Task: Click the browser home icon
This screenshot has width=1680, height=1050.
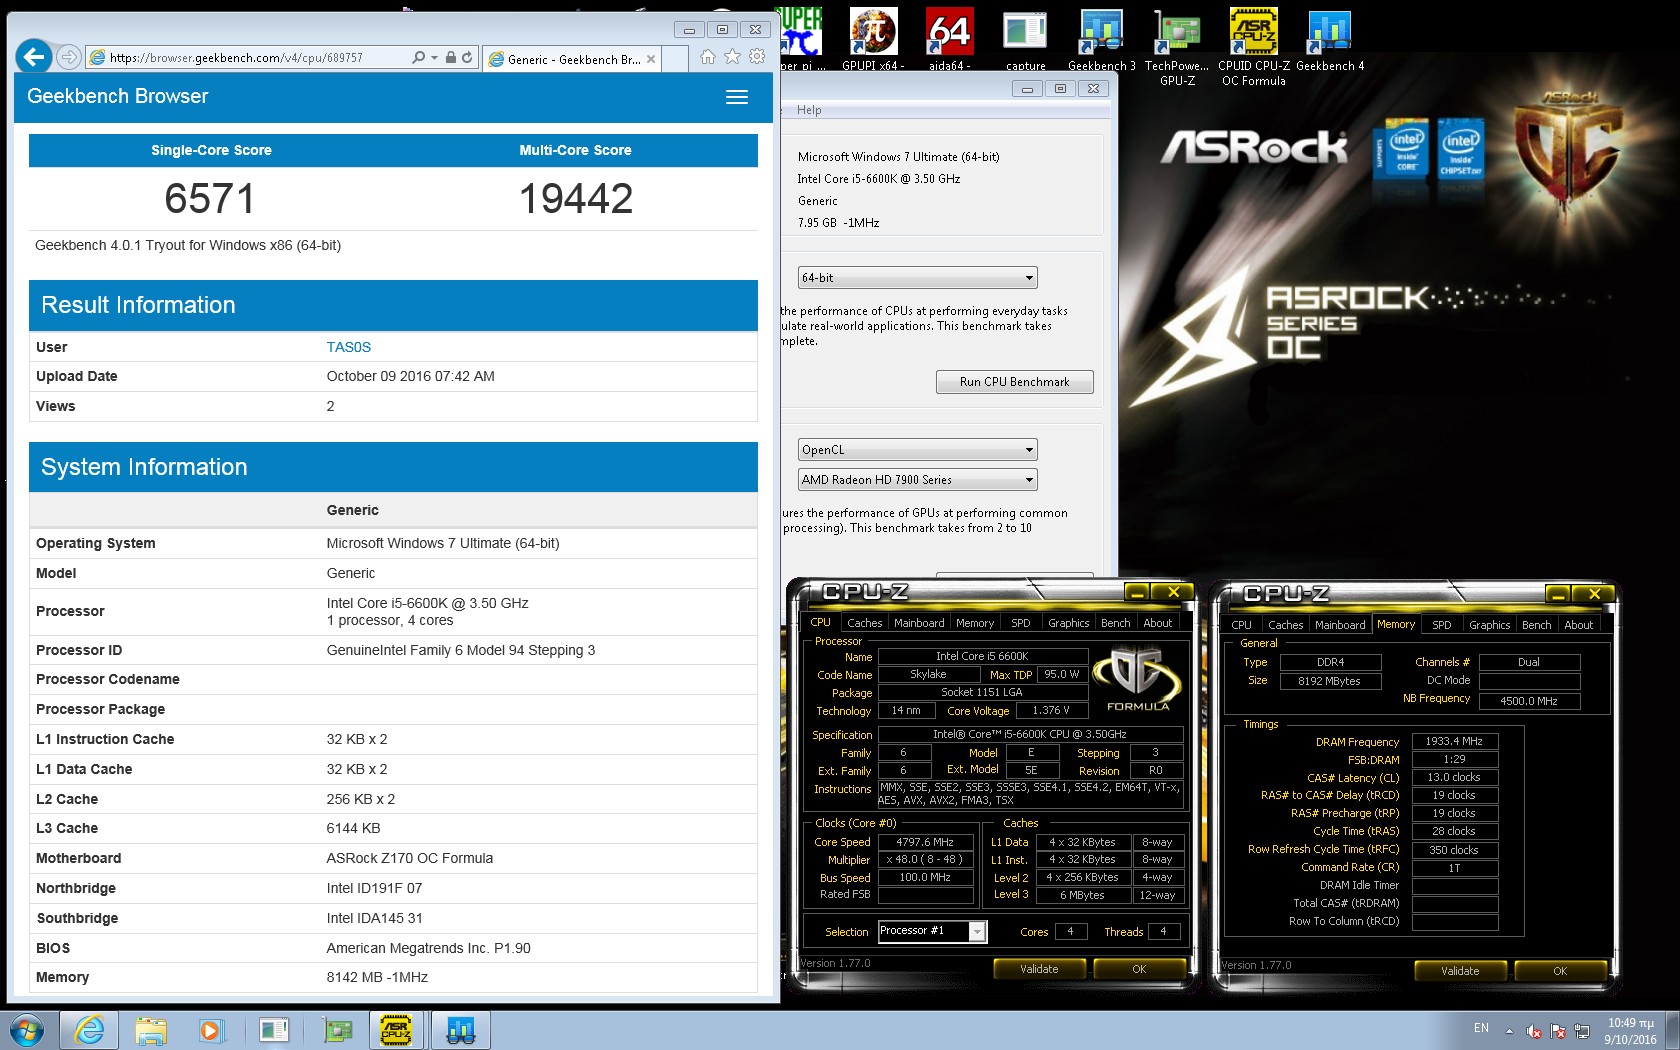Action: (x=708, y=57)
